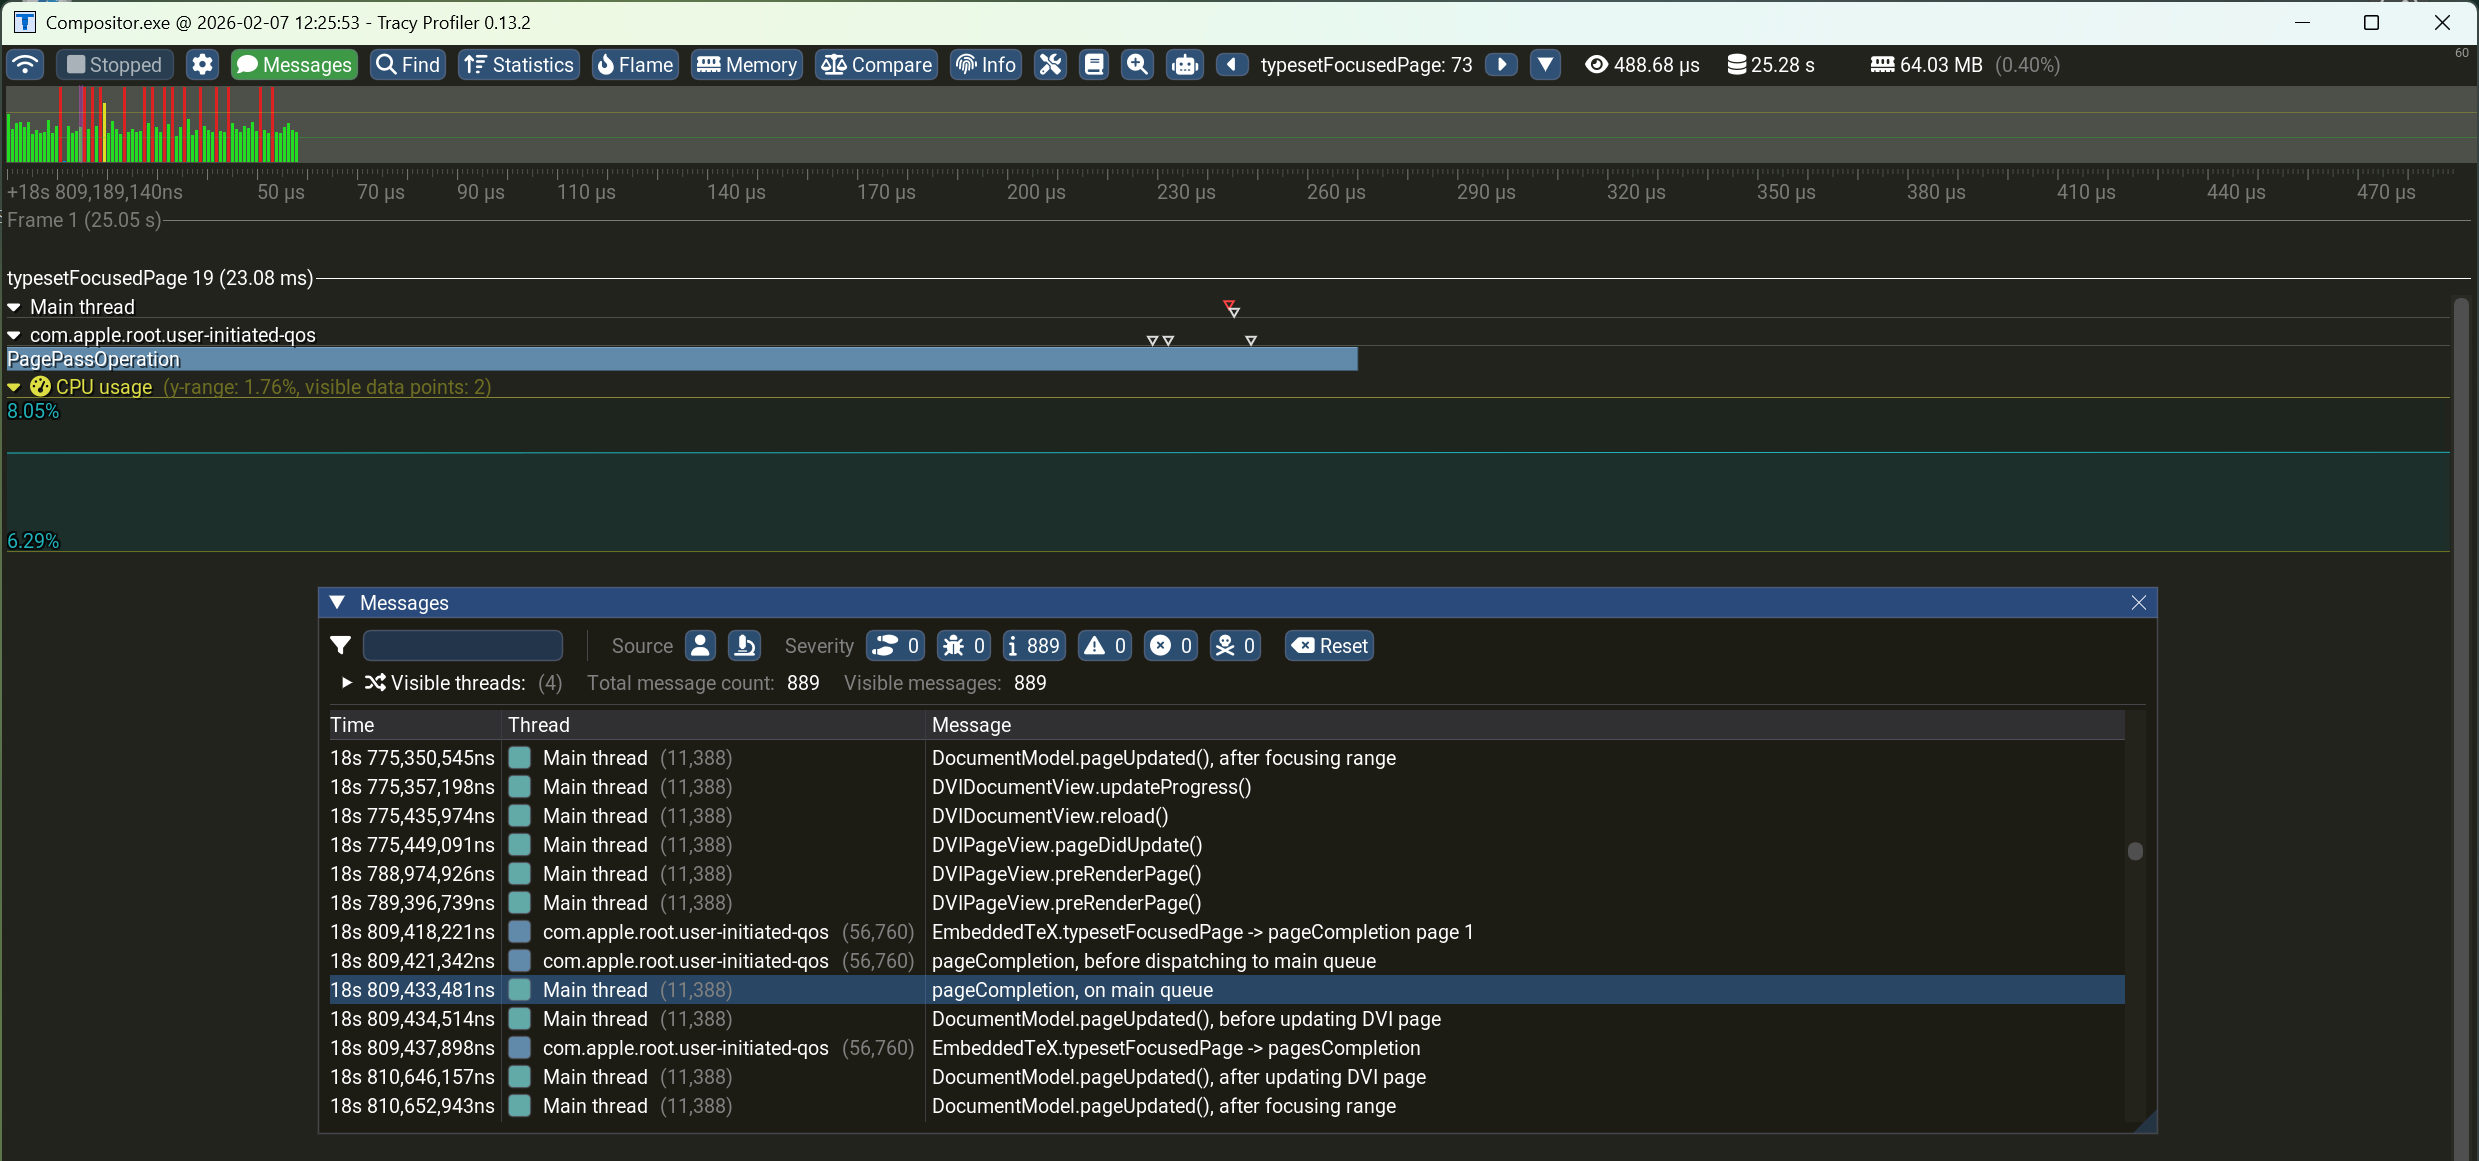
Task: Reset the message filters
Action: click(1329, 646)
